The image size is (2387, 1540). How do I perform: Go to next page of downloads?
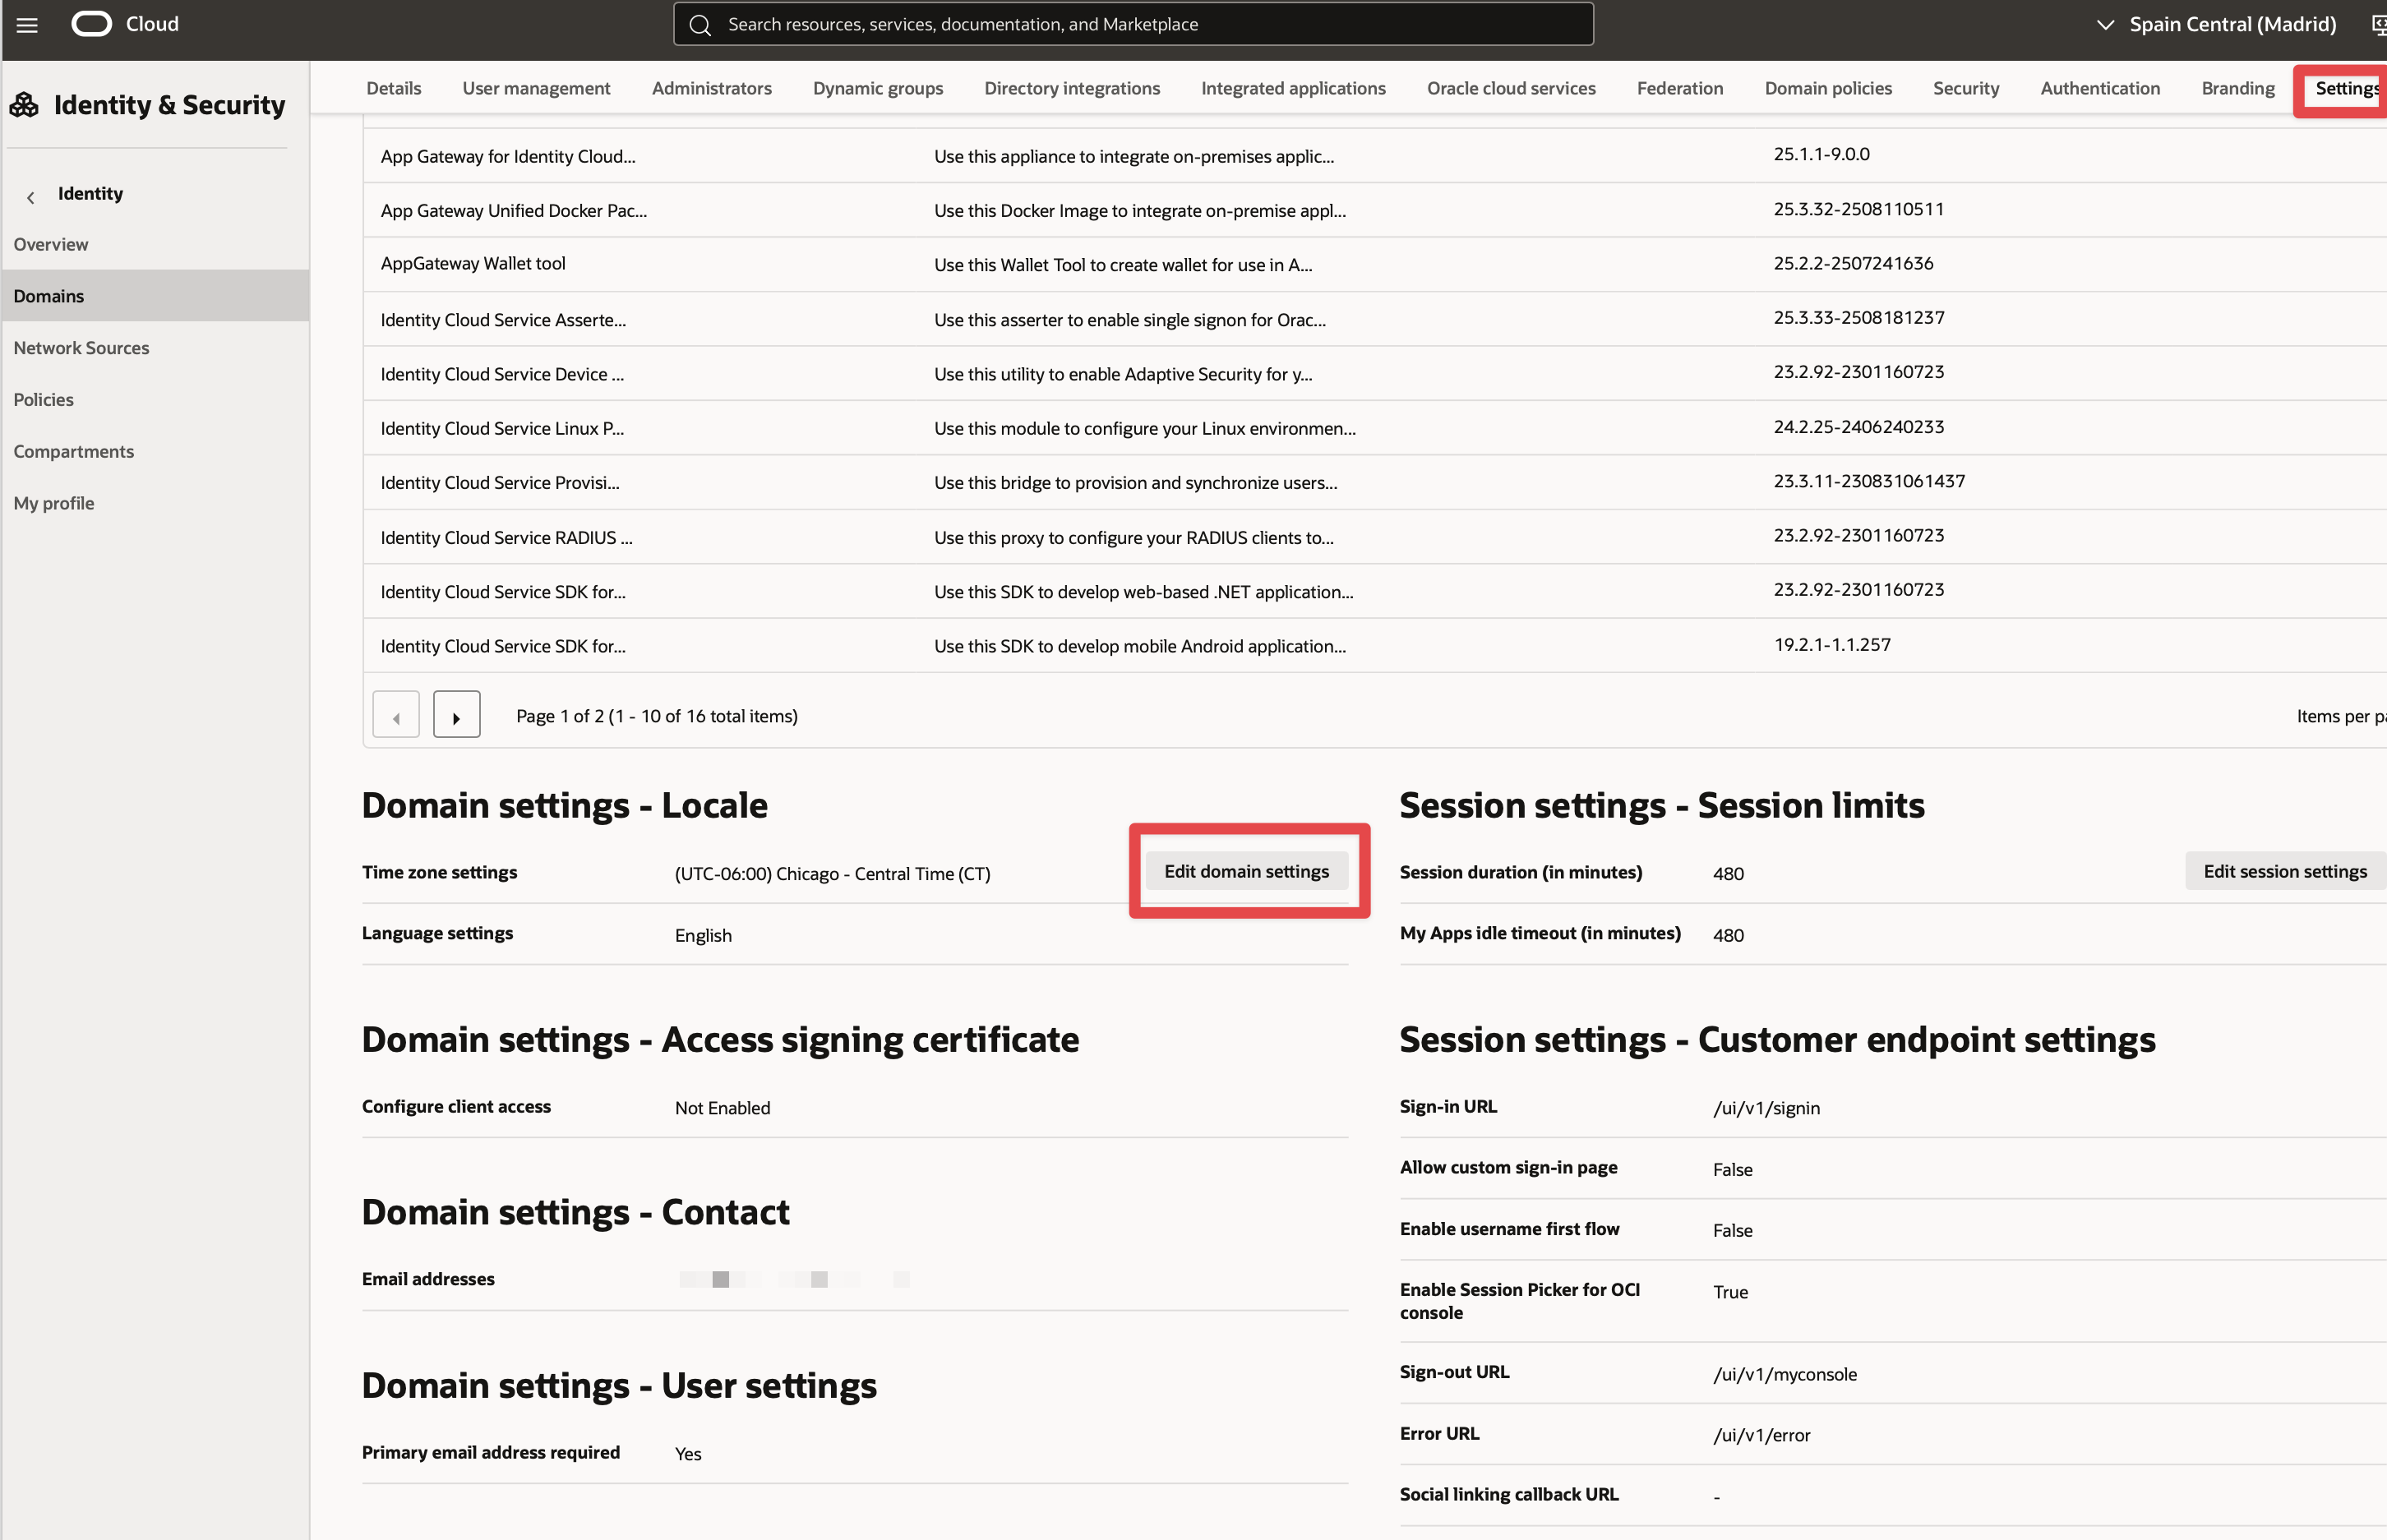pyautogui.click(x=456, y=716)
